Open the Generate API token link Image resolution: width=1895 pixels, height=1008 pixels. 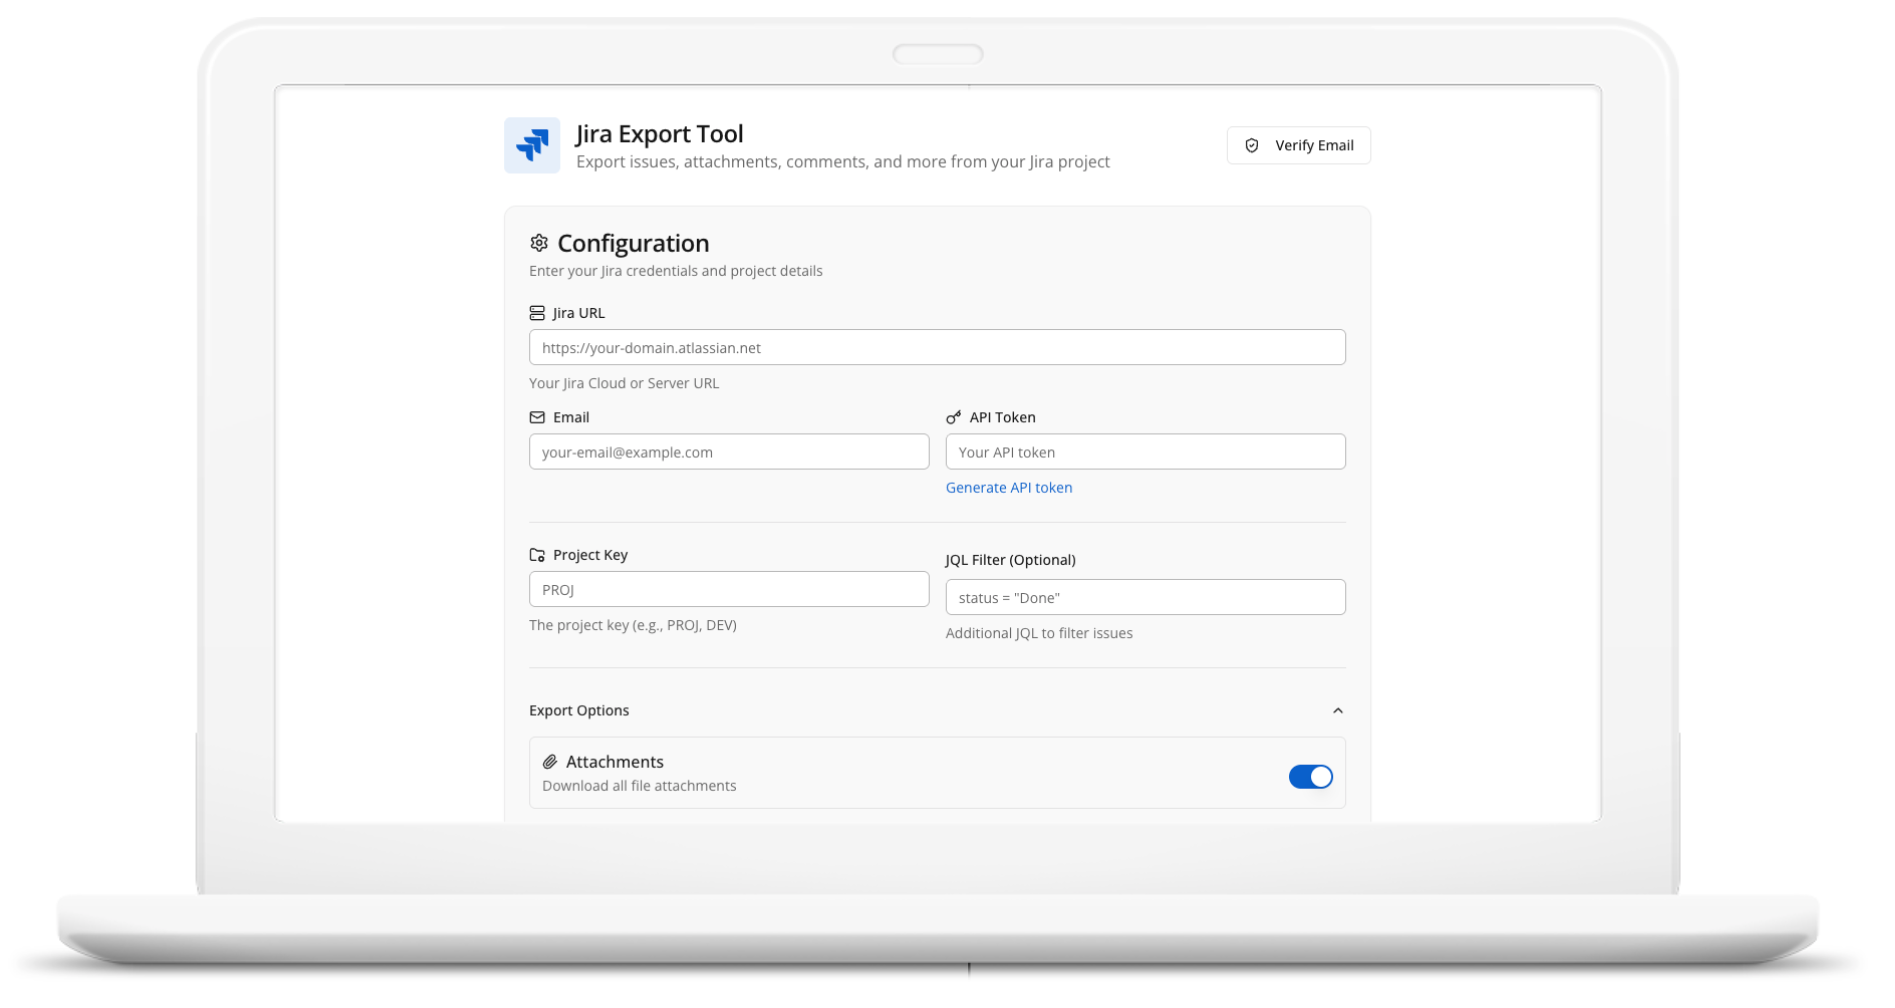tap(1009, 487)
